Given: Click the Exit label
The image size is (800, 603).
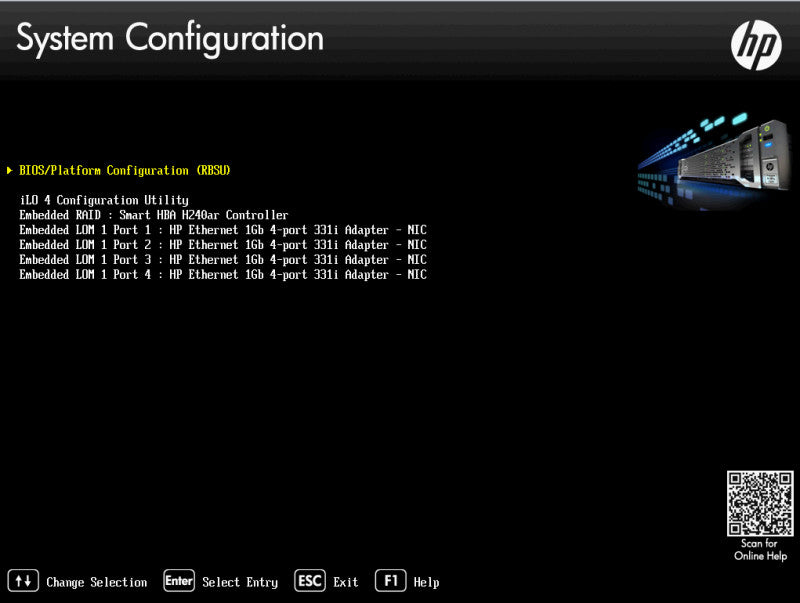Looking at the screenshot, I should [345, 582].
